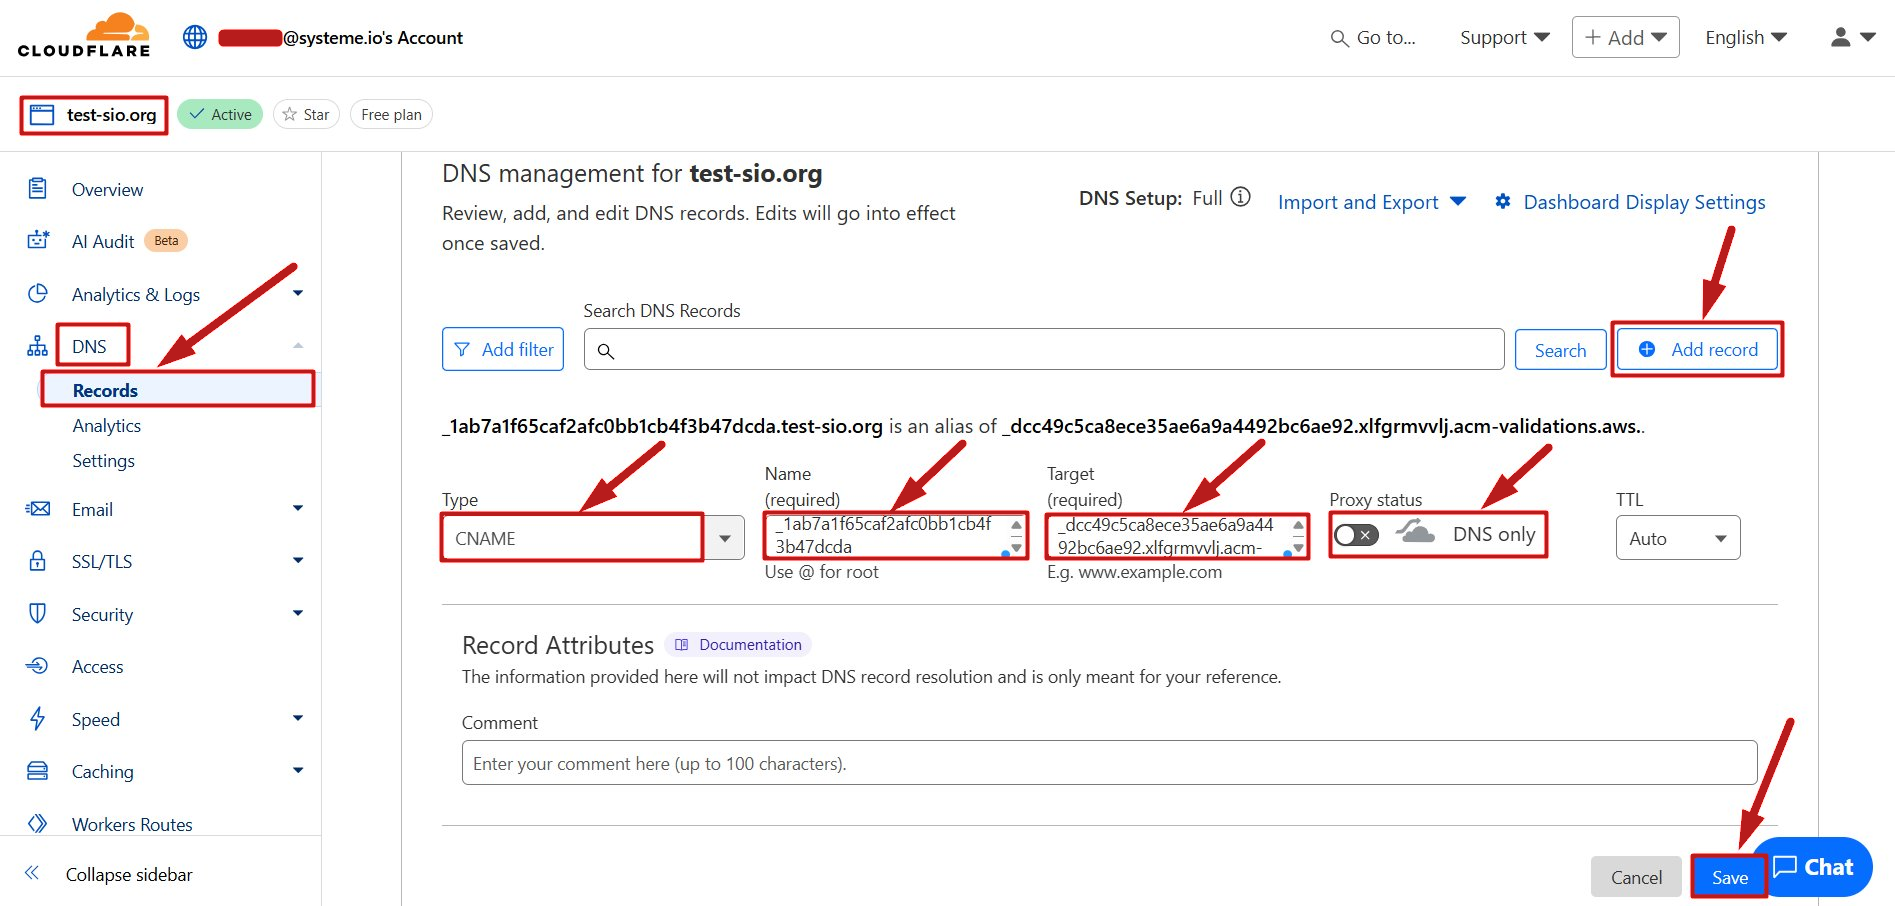Click the Comment input field
Viewport: 1895px width, 906px height.
(1109, 763)
